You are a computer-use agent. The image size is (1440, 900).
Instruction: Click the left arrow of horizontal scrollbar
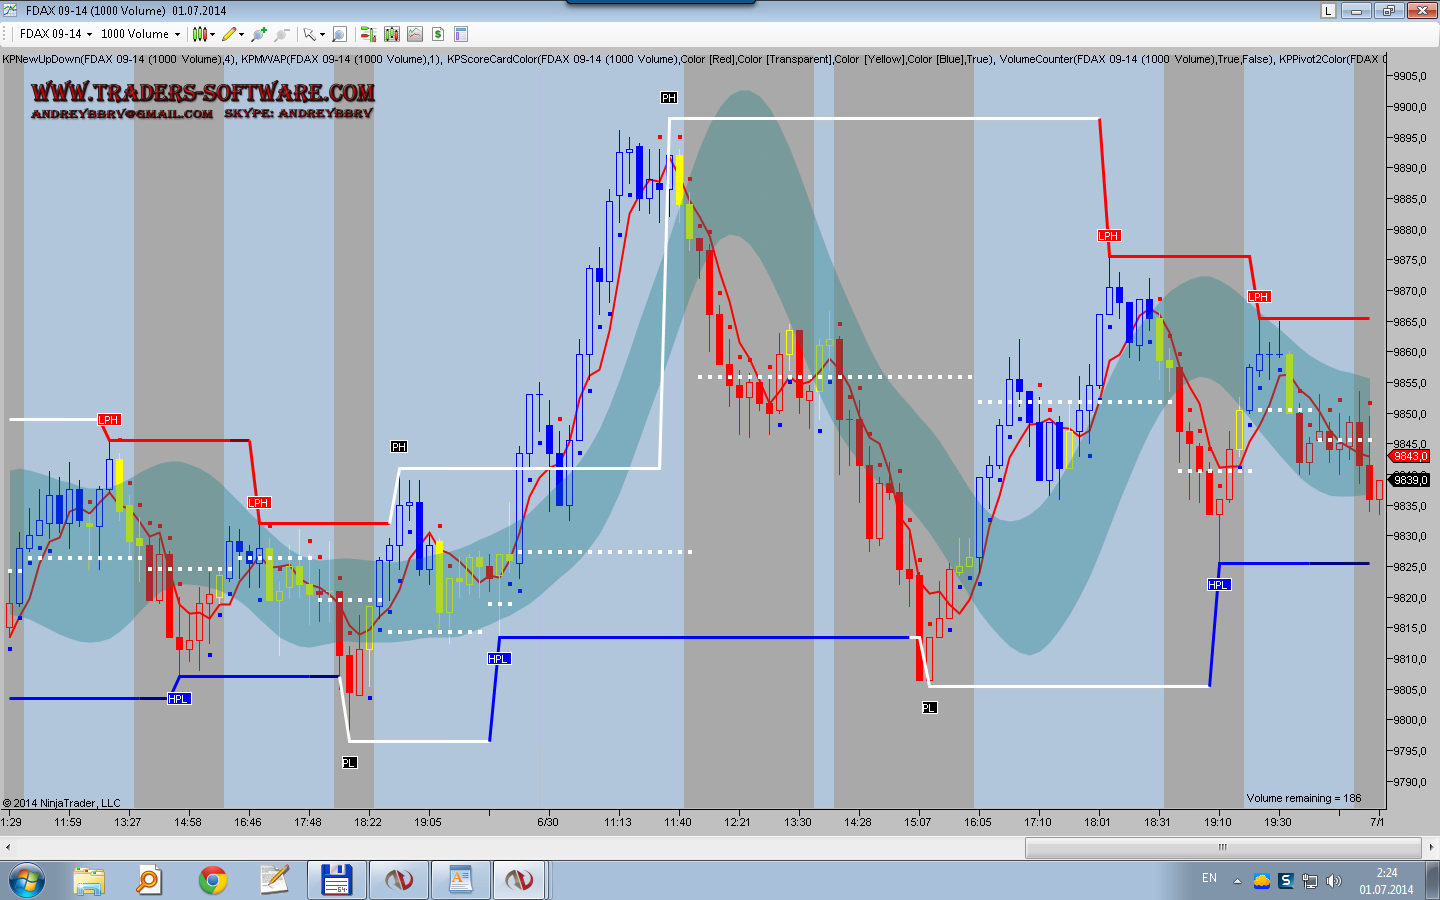(8, 847)
